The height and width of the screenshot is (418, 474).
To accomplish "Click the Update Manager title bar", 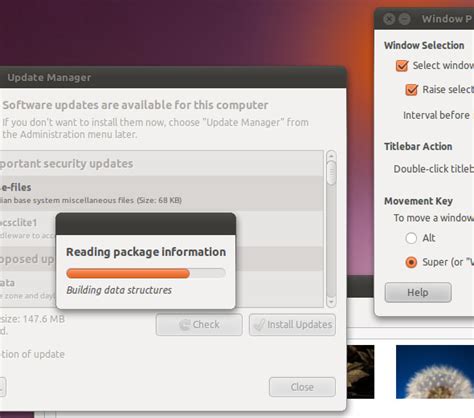I will coord(173,77).
